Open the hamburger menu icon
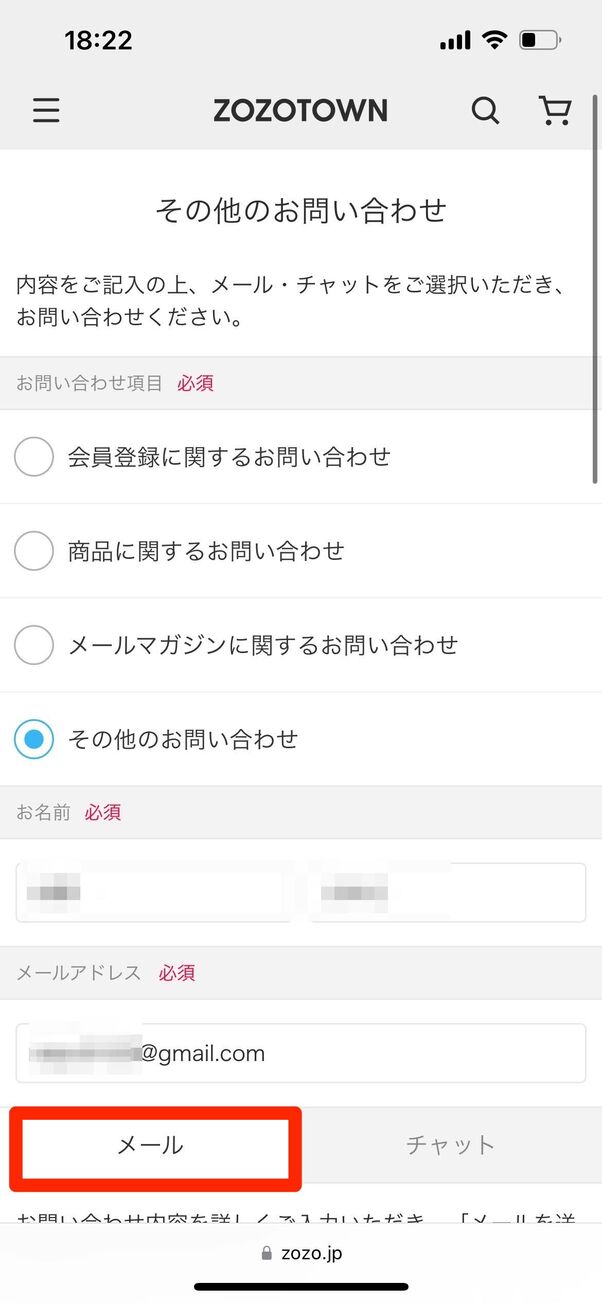 click(46, 110)
